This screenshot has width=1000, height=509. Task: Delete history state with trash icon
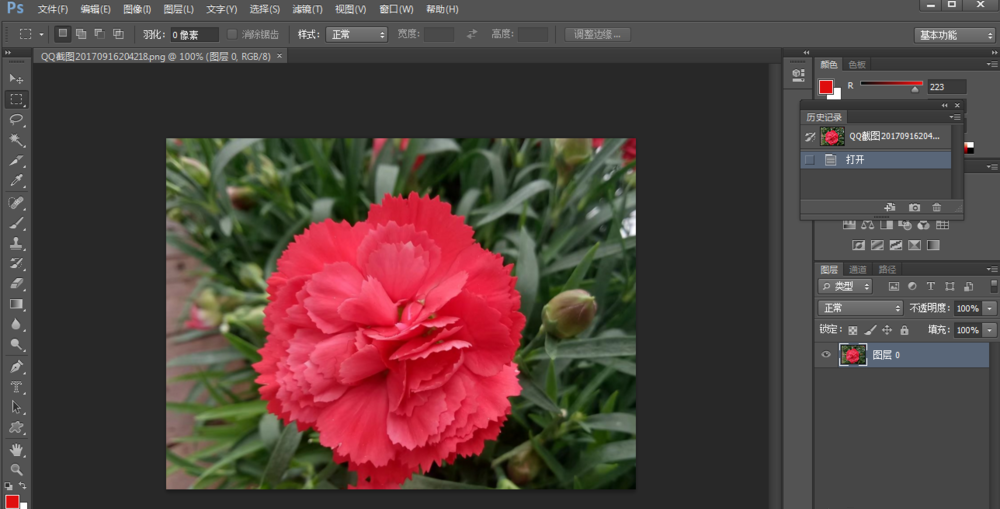pyautogui.click(x=937, y=207)
